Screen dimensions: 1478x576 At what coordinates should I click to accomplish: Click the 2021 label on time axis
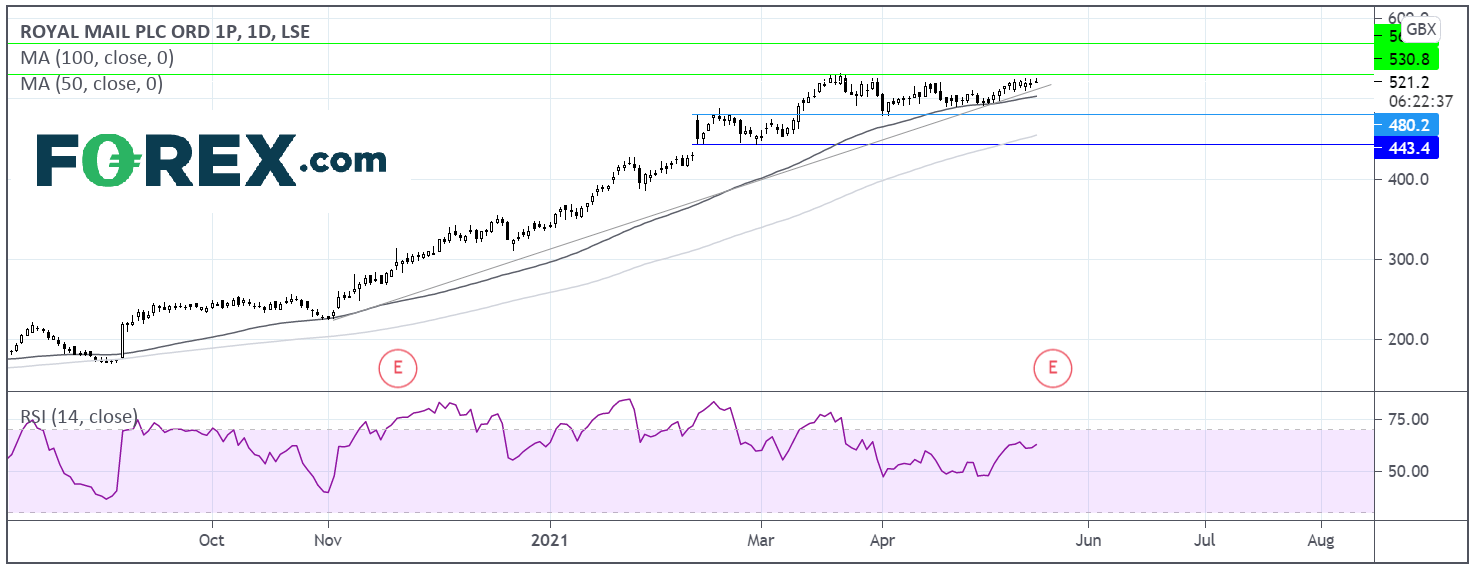click(550, 541)
